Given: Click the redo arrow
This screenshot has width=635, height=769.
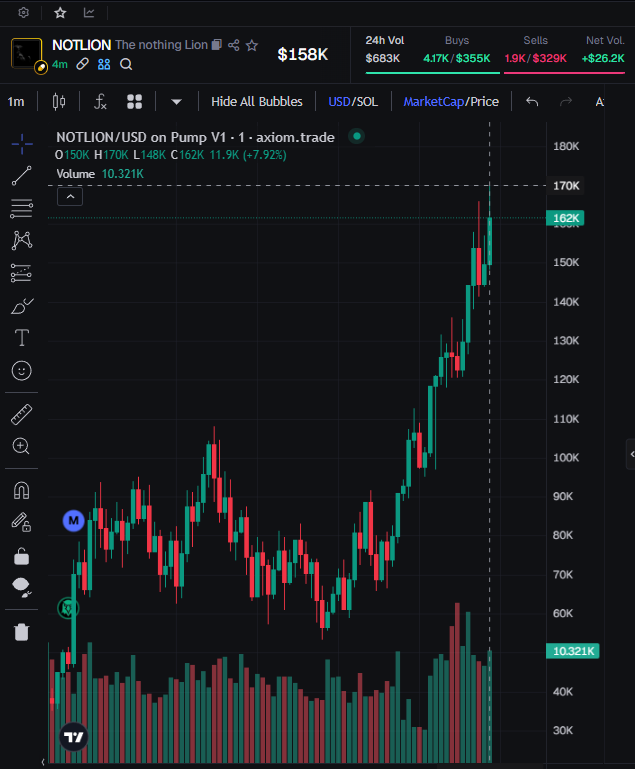Looking at the screenshot, I should [x=566, y=102].
